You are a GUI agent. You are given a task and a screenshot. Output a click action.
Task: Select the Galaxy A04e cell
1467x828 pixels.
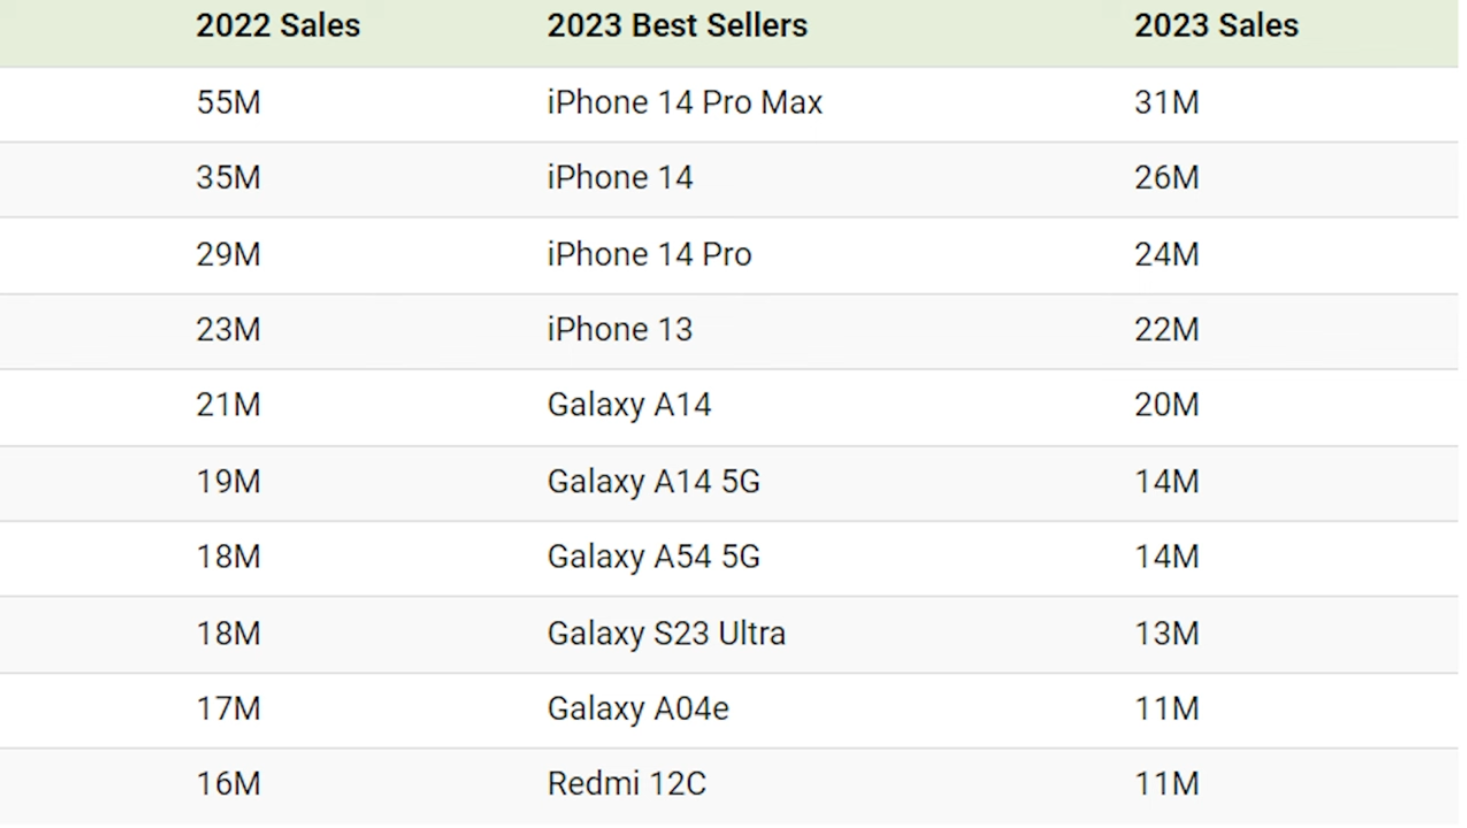tap(638, 708)
